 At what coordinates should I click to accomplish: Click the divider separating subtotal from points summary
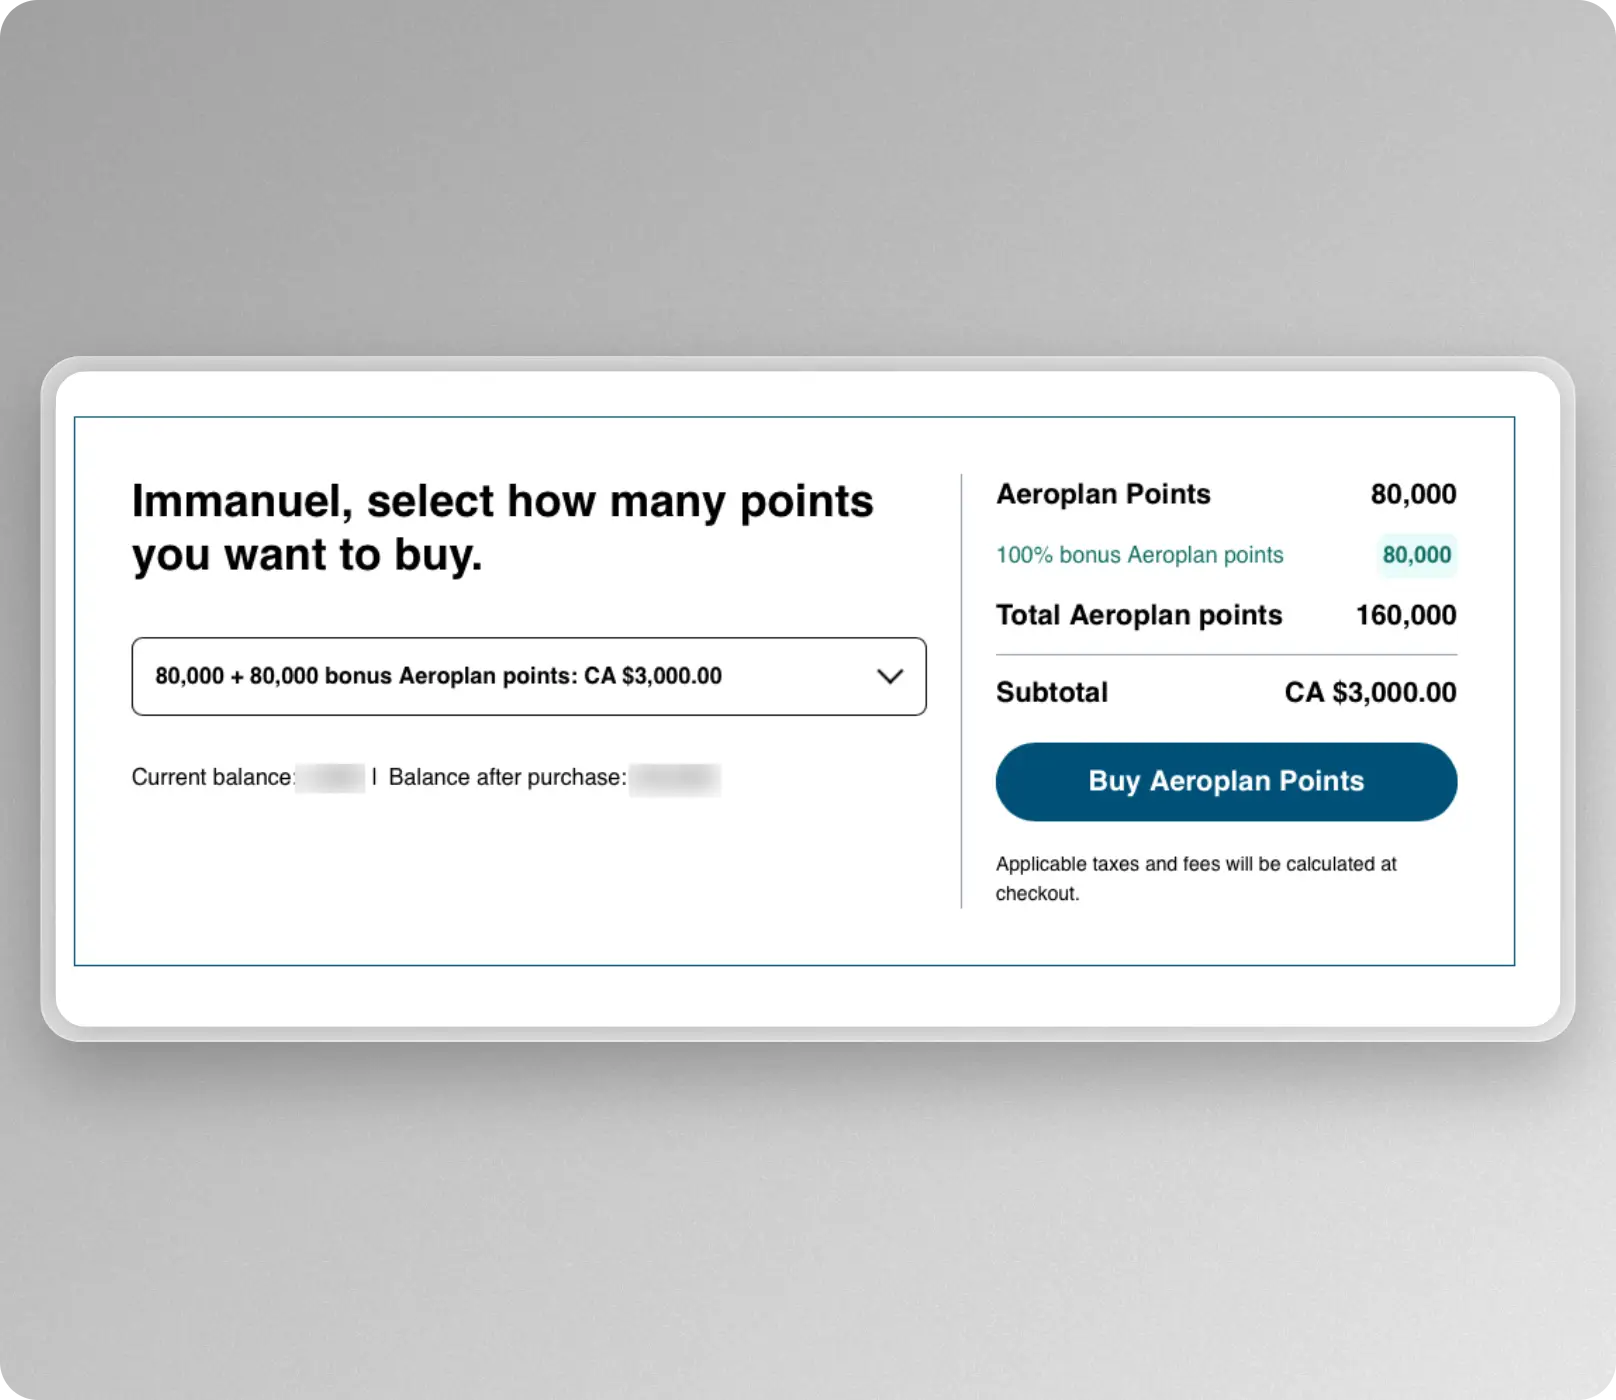click(x=1226, y=654)
